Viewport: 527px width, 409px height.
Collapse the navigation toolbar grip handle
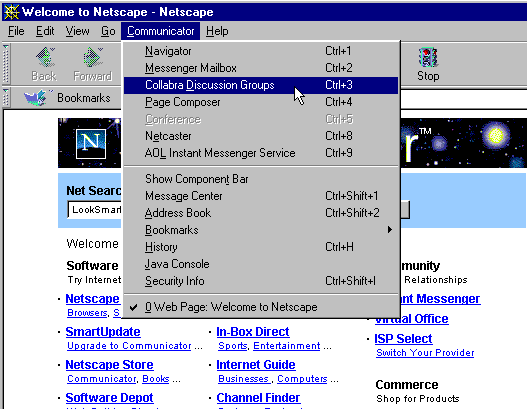pos(6,64)
